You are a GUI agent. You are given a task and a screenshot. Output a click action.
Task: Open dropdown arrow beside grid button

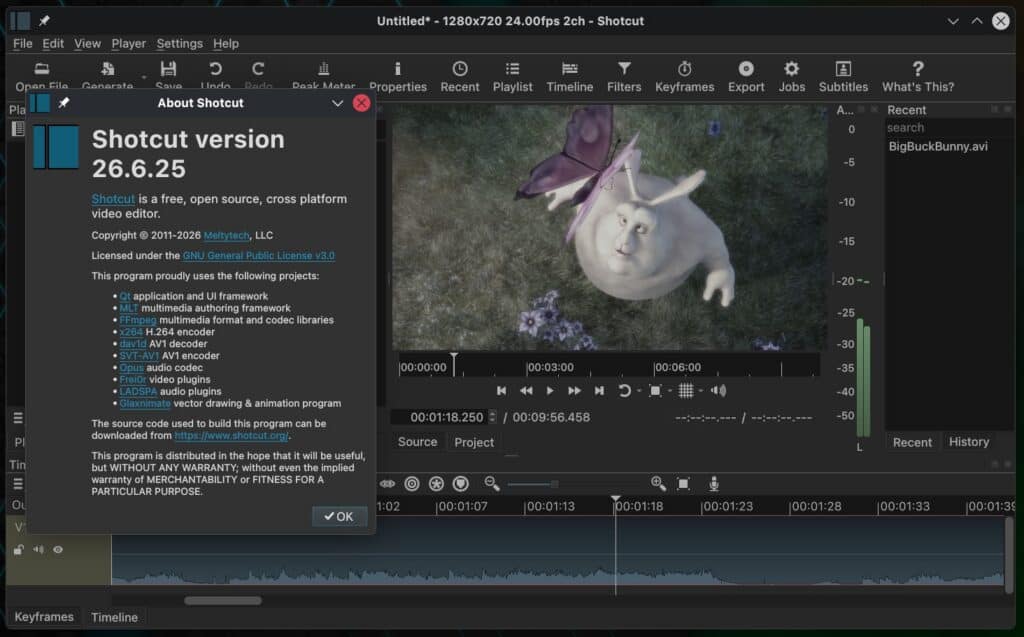[701, 391]
